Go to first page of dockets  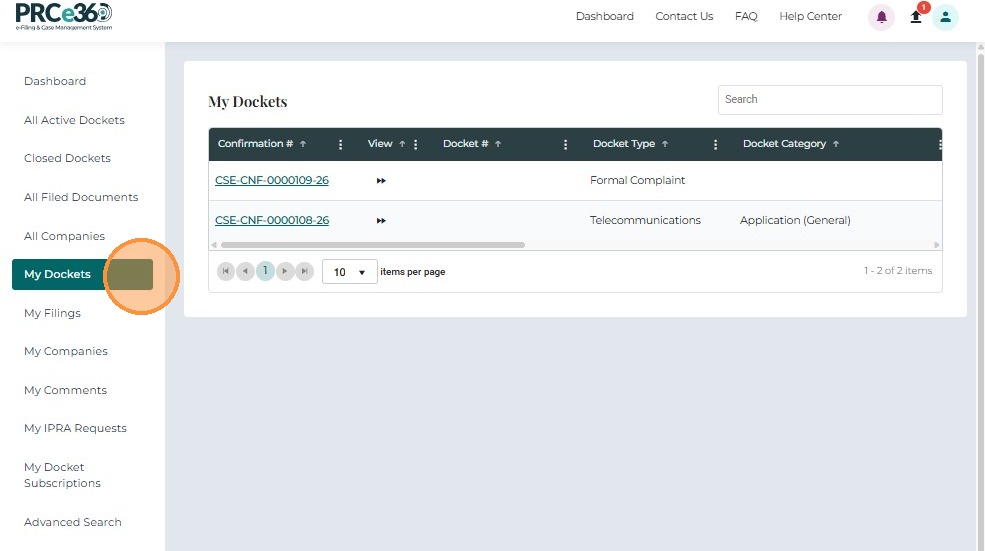226,271
